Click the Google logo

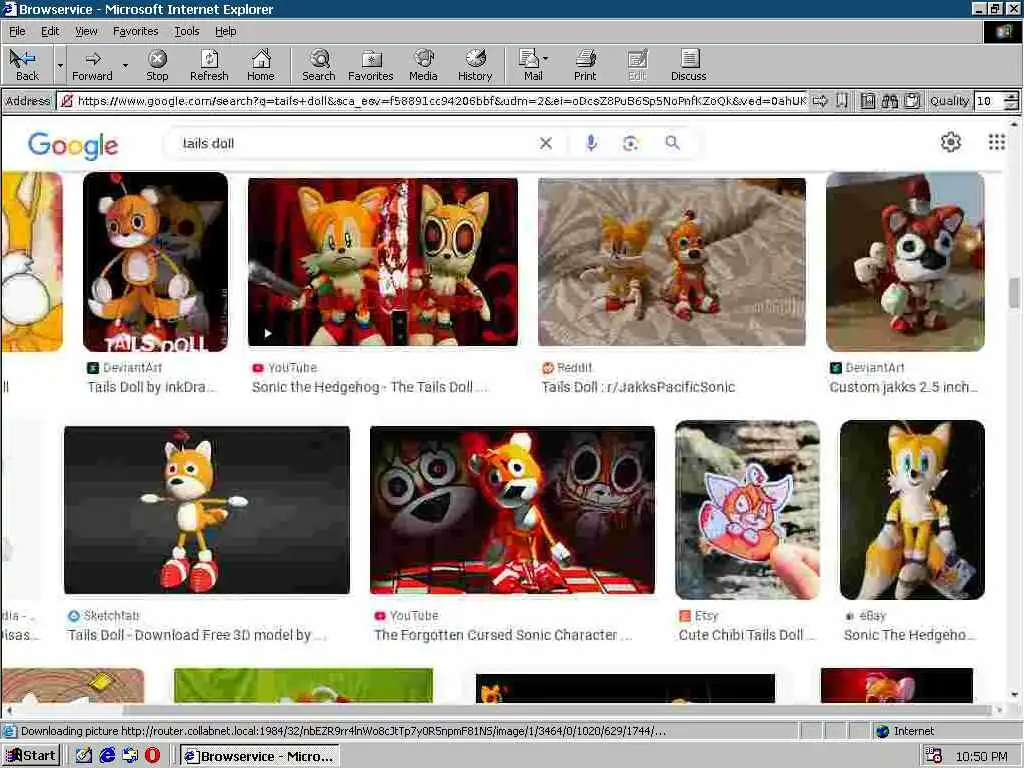click(73, 145)
